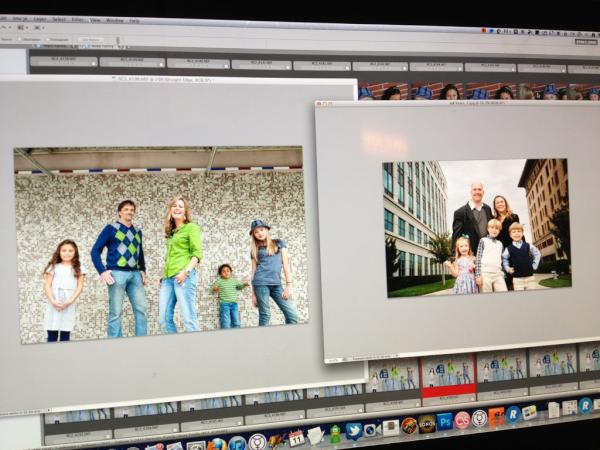The image size is (600, 450).
Task: Launch Photoshop from the Ps dock icon
Action: tap(444, 421)
